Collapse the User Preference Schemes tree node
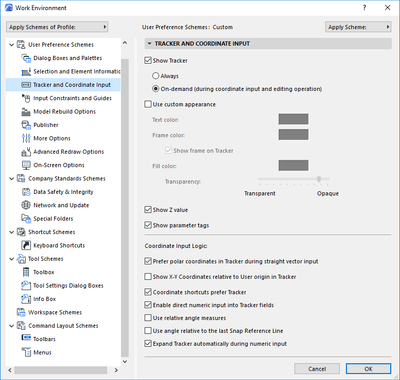The height and width of the screenshot is (380, 400). click(11, 45)
